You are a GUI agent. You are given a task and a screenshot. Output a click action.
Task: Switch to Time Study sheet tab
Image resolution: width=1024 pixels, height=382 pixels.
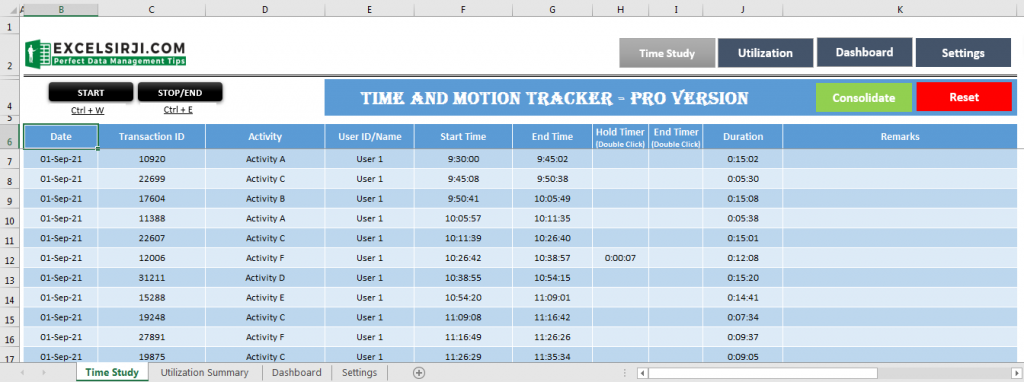coord(112,372)
